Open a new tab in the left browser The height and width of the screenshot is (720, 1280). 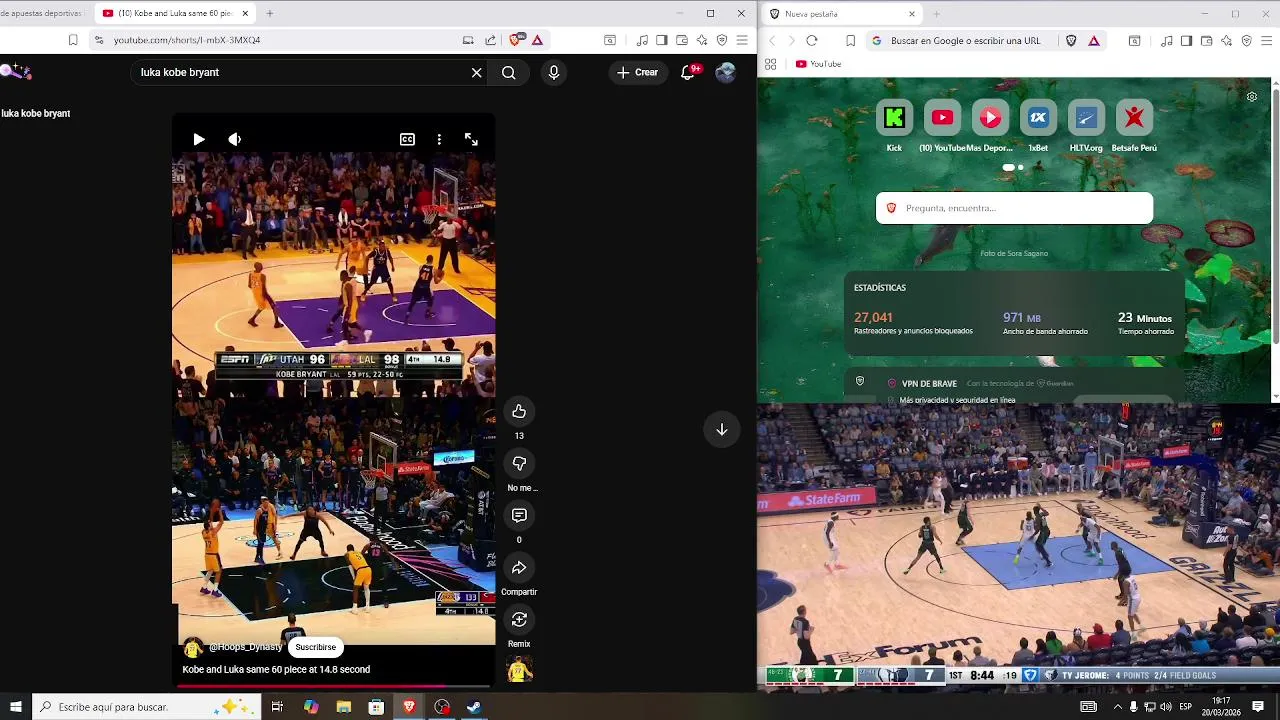269,14
